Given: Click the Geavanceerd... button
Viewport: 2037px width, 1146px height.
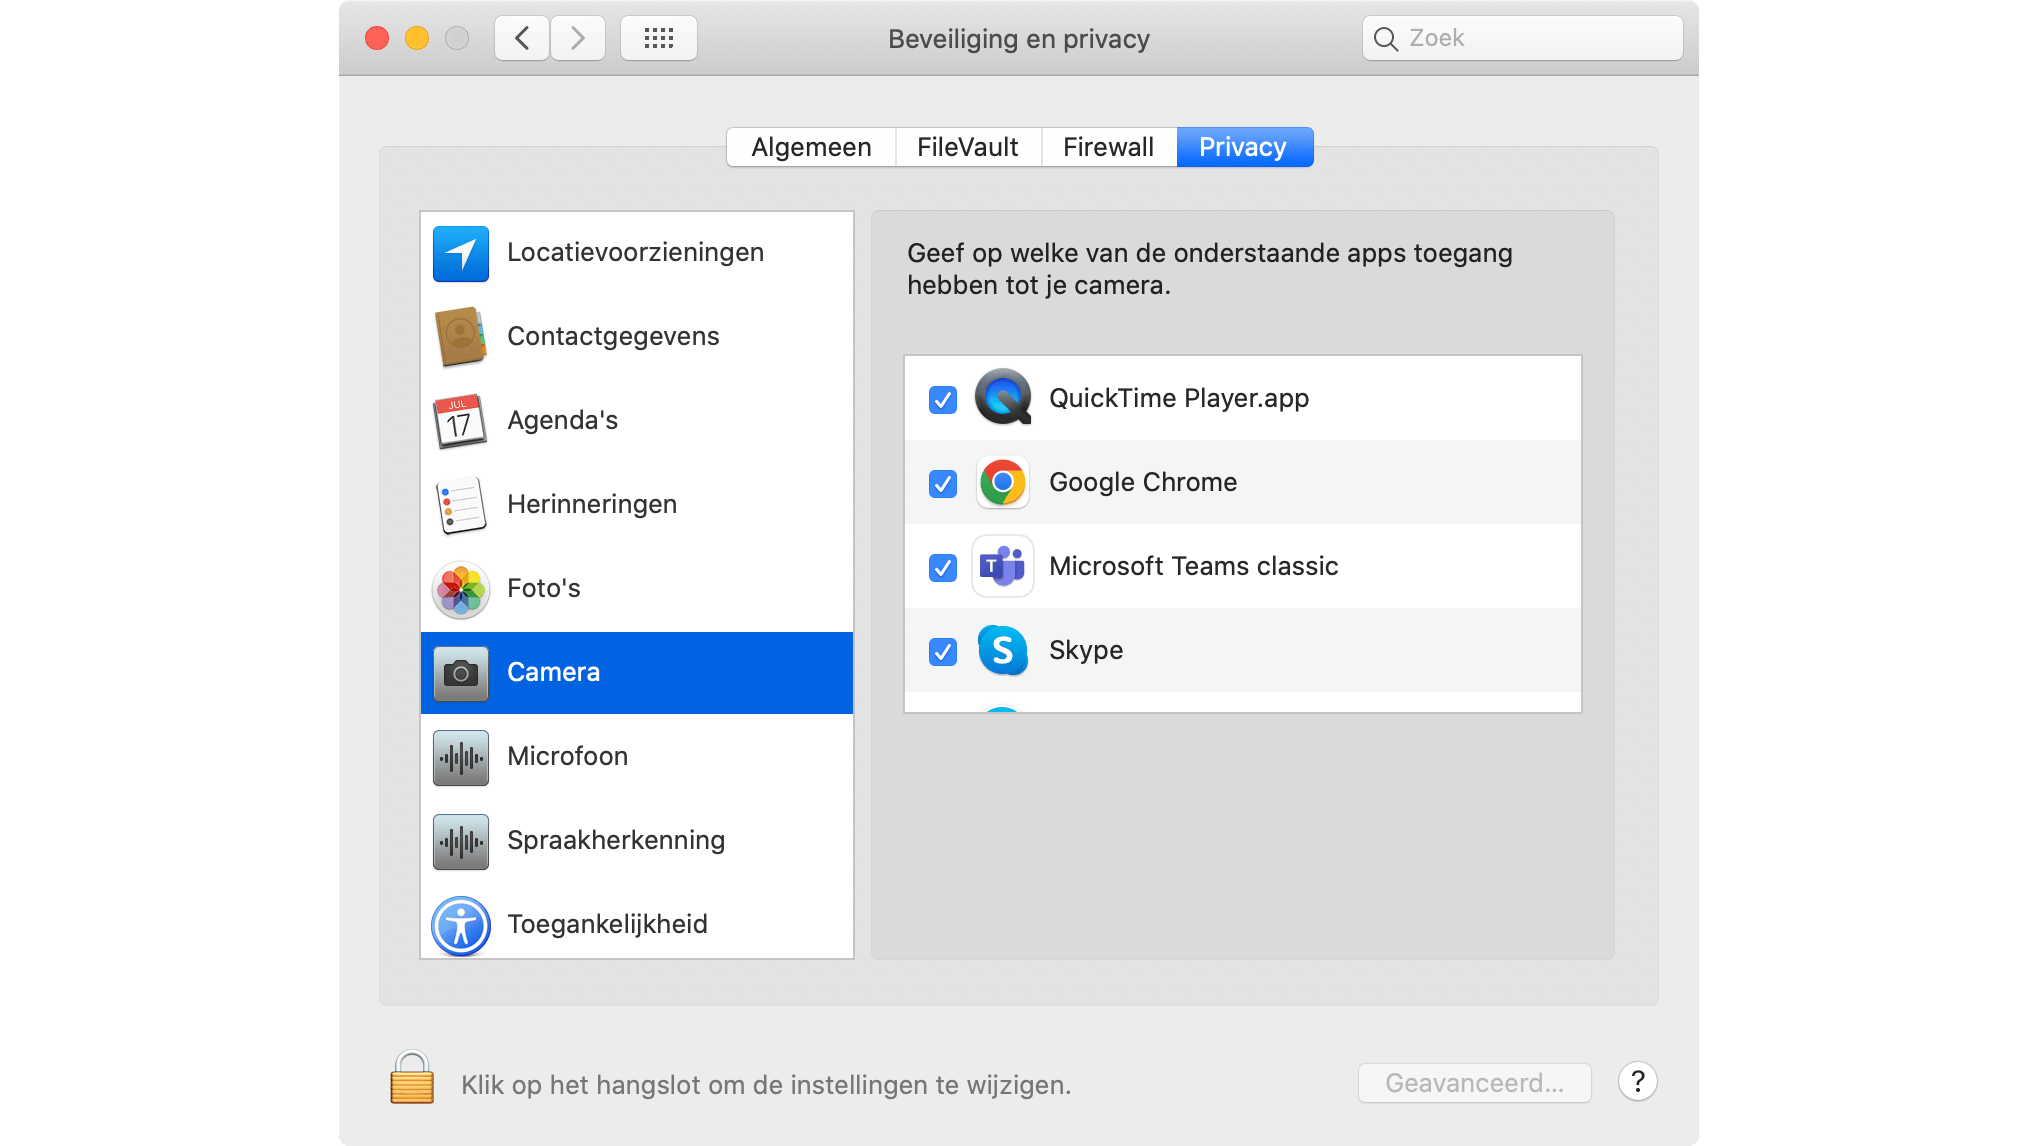Looking at the screenshot, I should click(1473, 1083).
